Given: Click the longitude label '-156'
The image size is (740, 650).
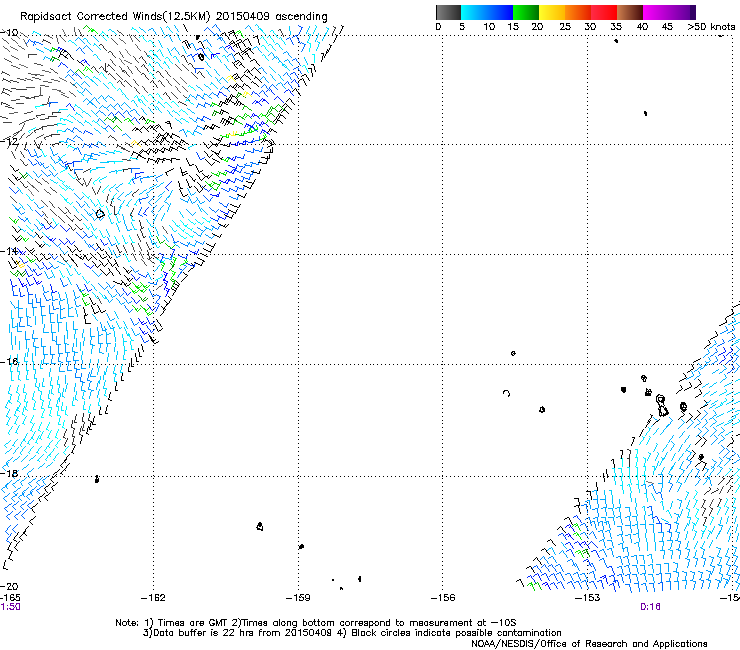Looking at the screenshot, I should [x=443, y=598].
